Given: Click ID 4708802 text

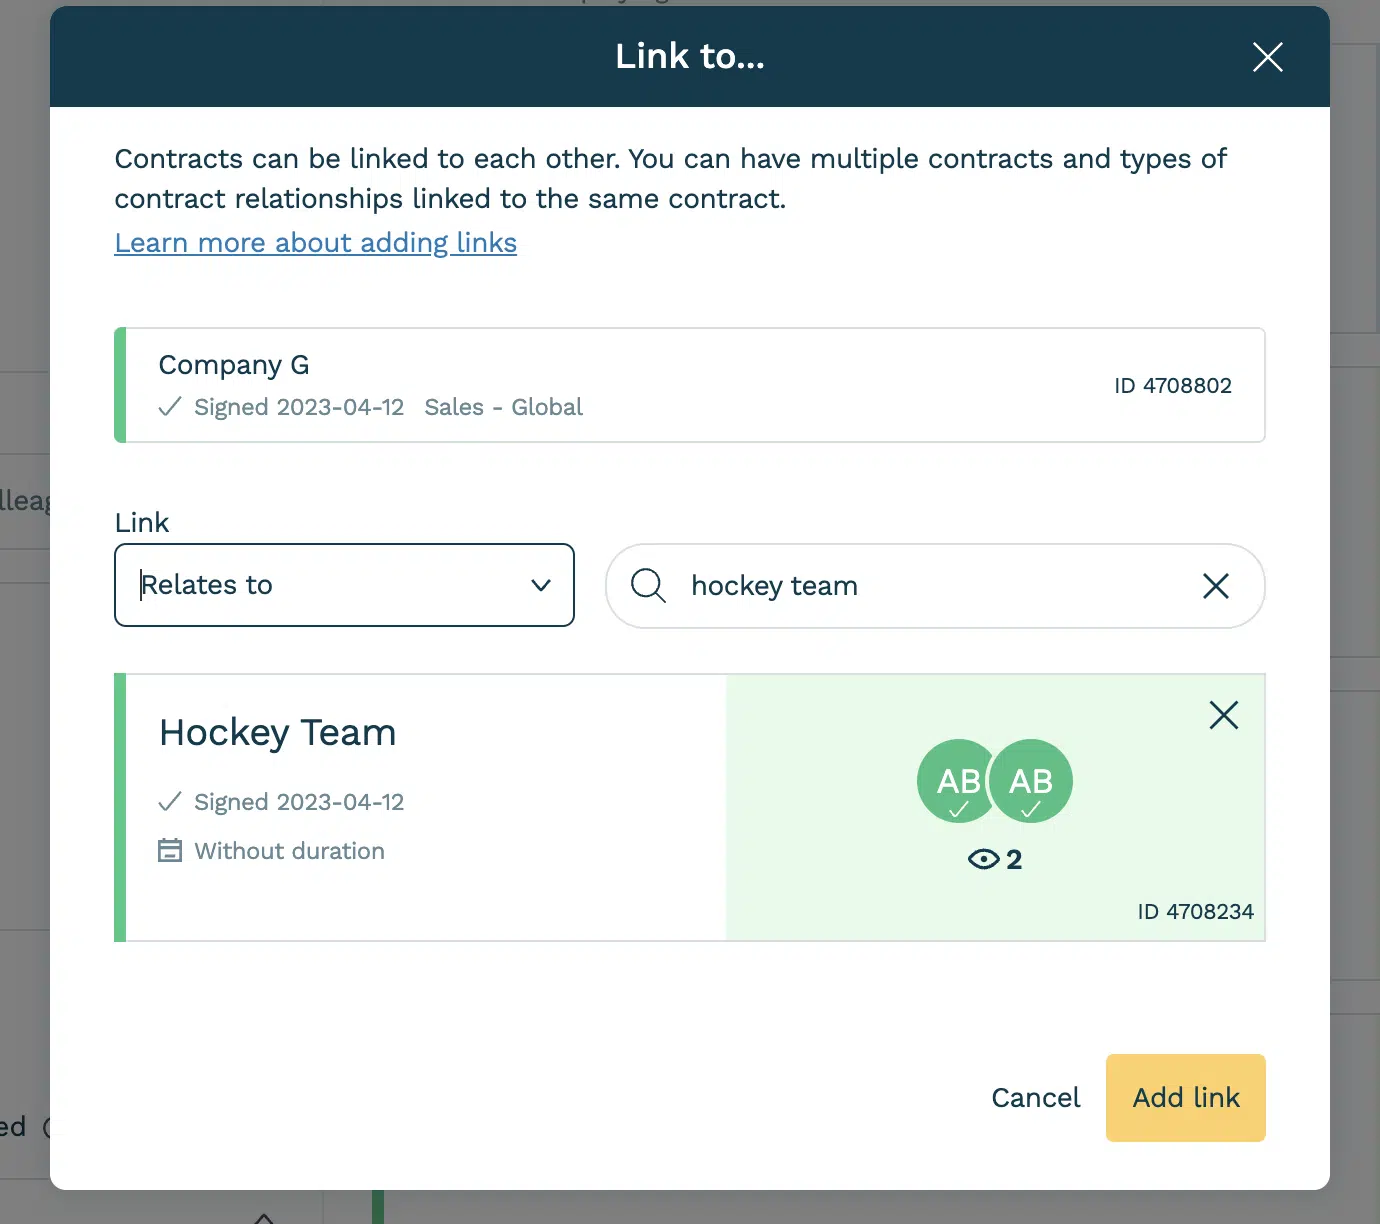Looking at the screenshot, I should 1173,386.
